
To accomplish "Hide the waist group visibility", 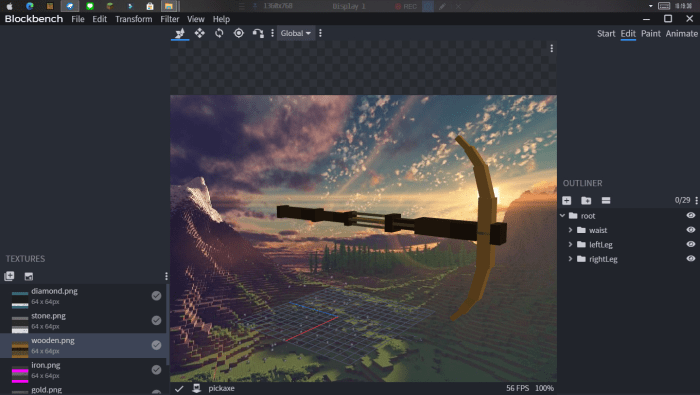I will 691,230.
